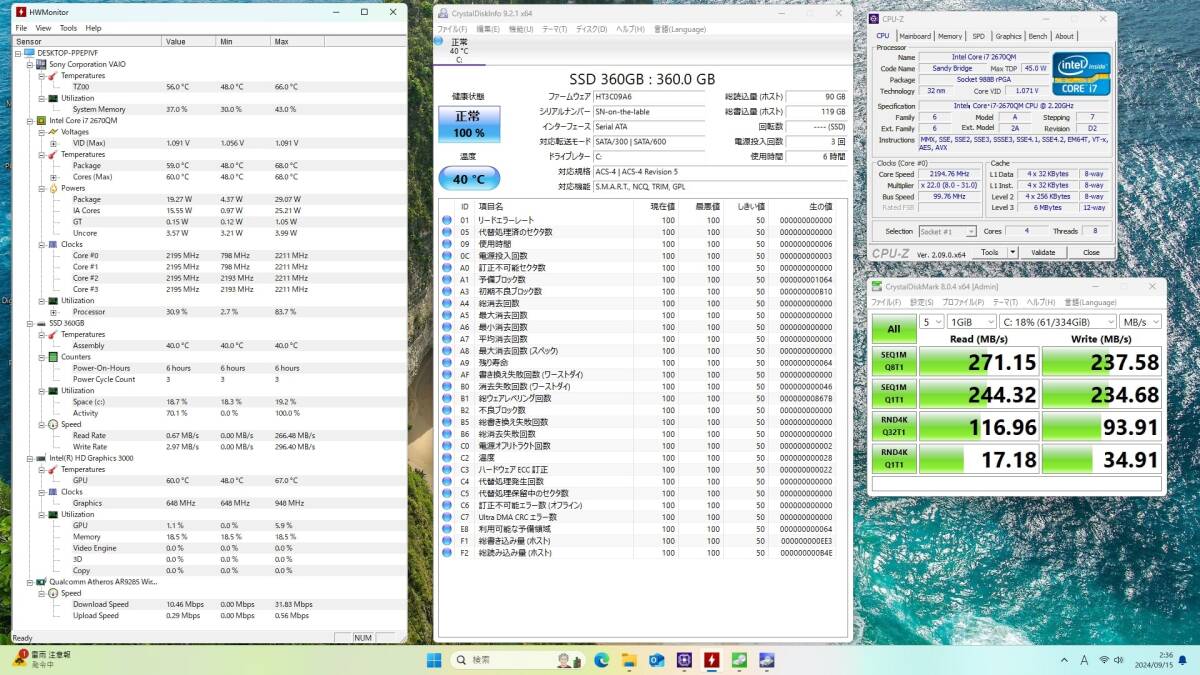Switch to the Graphics tab in CPU-Z
The image size is (1200, 675).
(x=1008, y=36)
